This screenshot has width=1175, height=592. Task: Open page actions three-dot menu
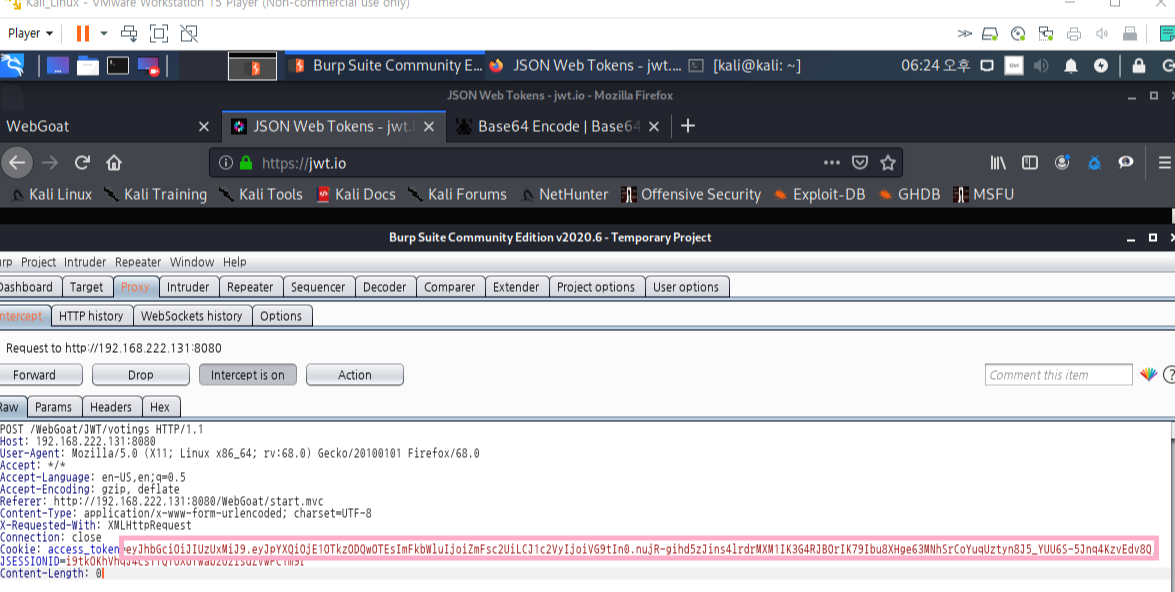[831, 163]
